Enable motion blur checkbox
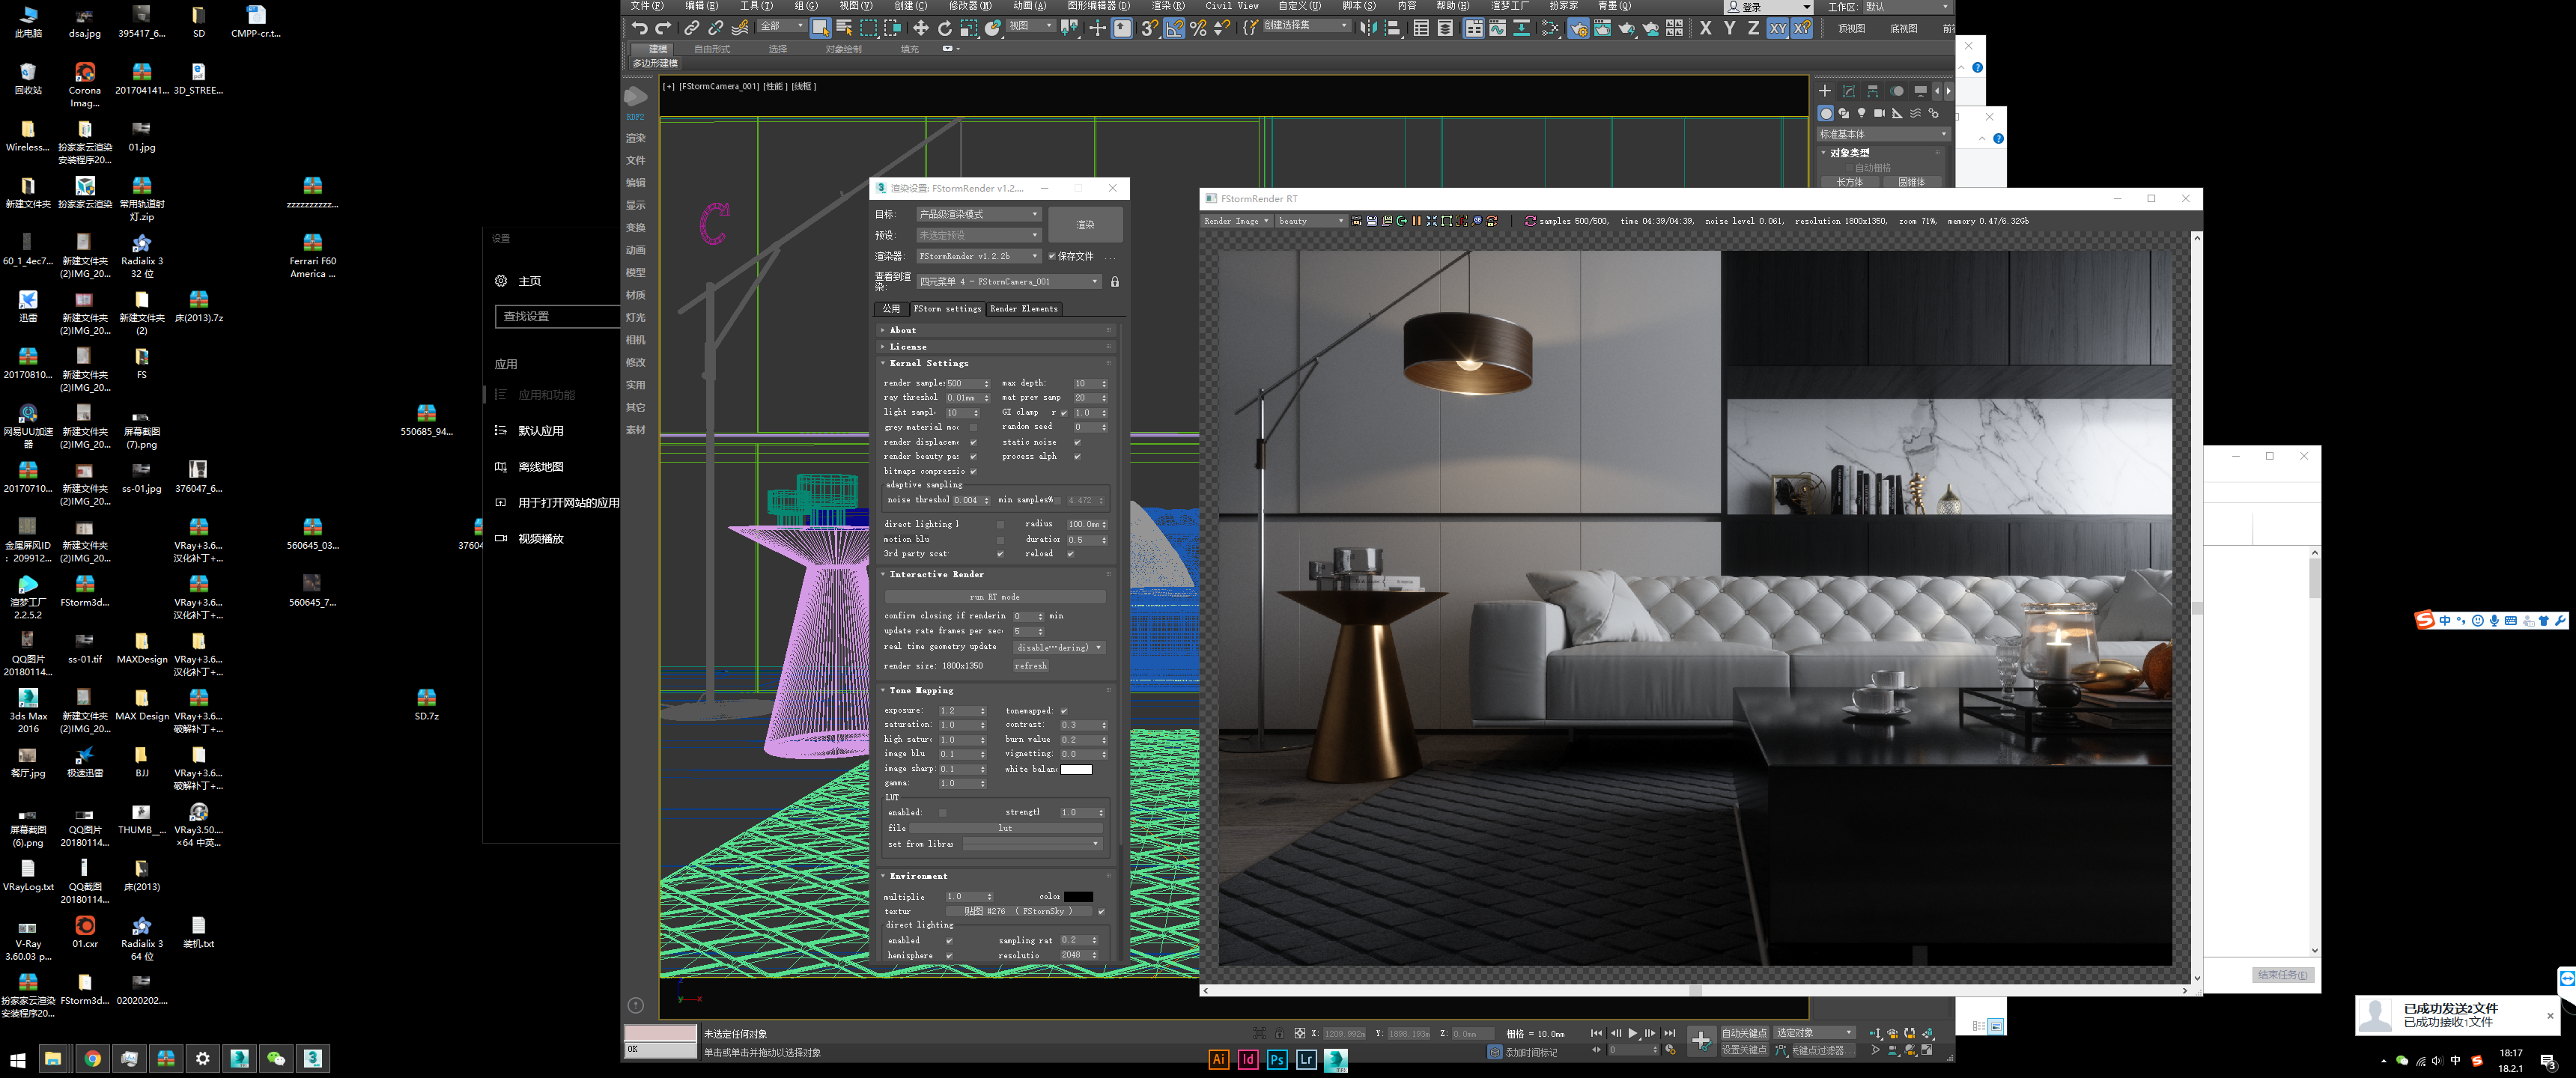Viewport: 2576px width, 1078px height. [1000, 540]
